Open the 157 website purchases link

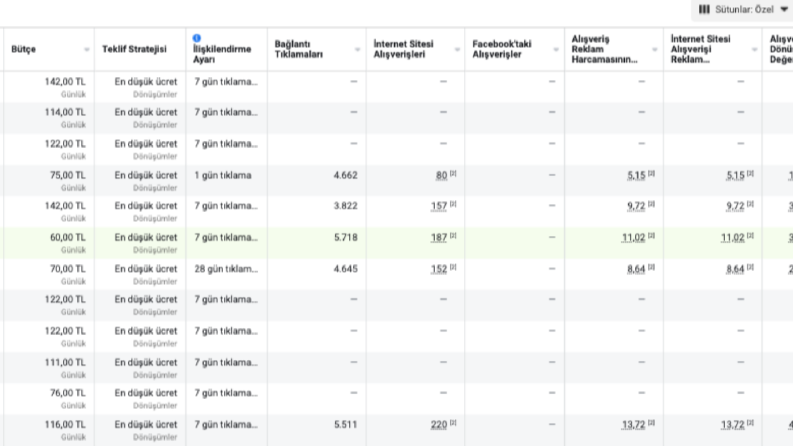(x=439, y=206)
